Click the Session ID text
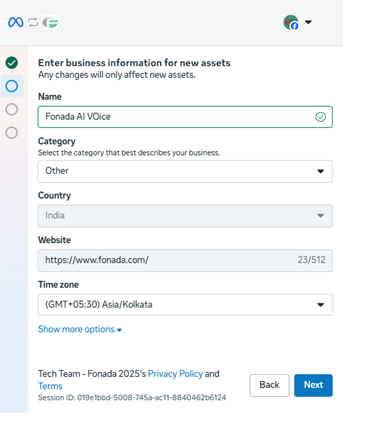380x440 pixels. [x=132, y=398]
